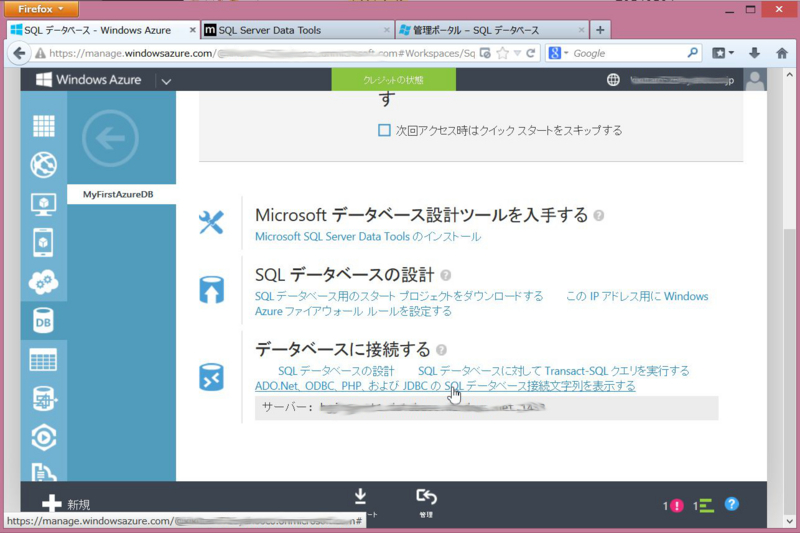The width and height of the screenshot is (800, 533).
Task: Click Microsoft SQL Server Data Tools のインストール link
Action: coord(368,237)
